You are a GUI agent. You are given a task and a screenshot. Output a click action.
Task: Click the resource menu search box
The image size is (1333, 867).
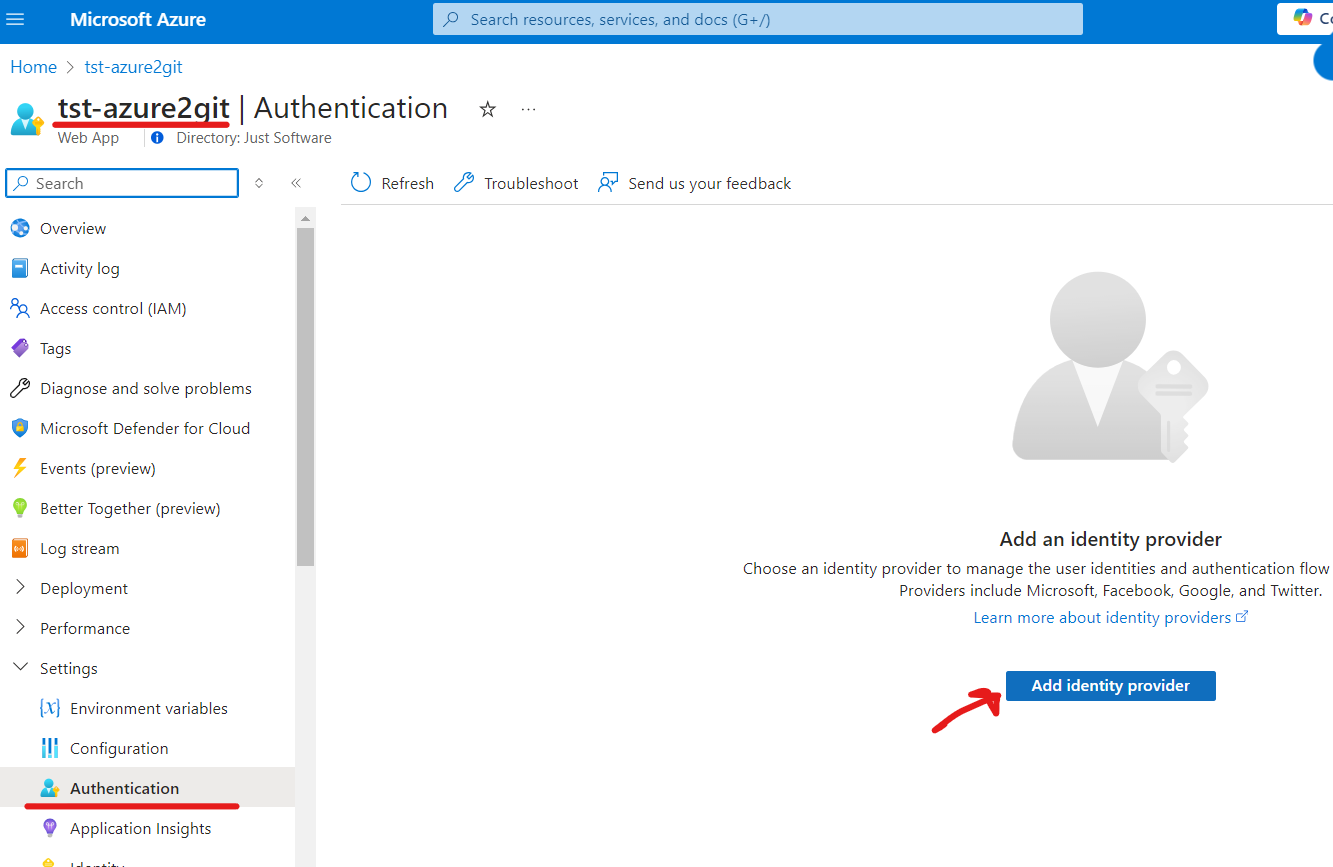pyautogui.click(x=120, y=183)
